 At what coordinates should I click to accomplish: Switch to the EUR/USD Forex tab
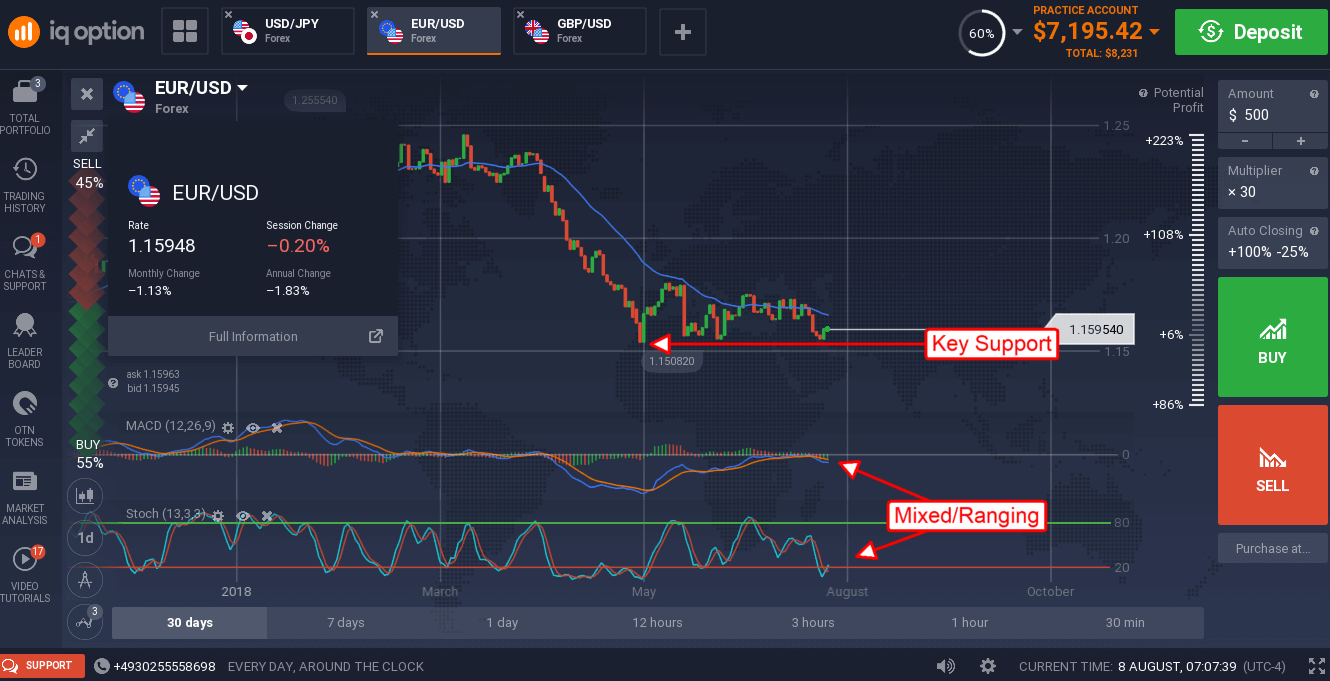coord(434,31)
